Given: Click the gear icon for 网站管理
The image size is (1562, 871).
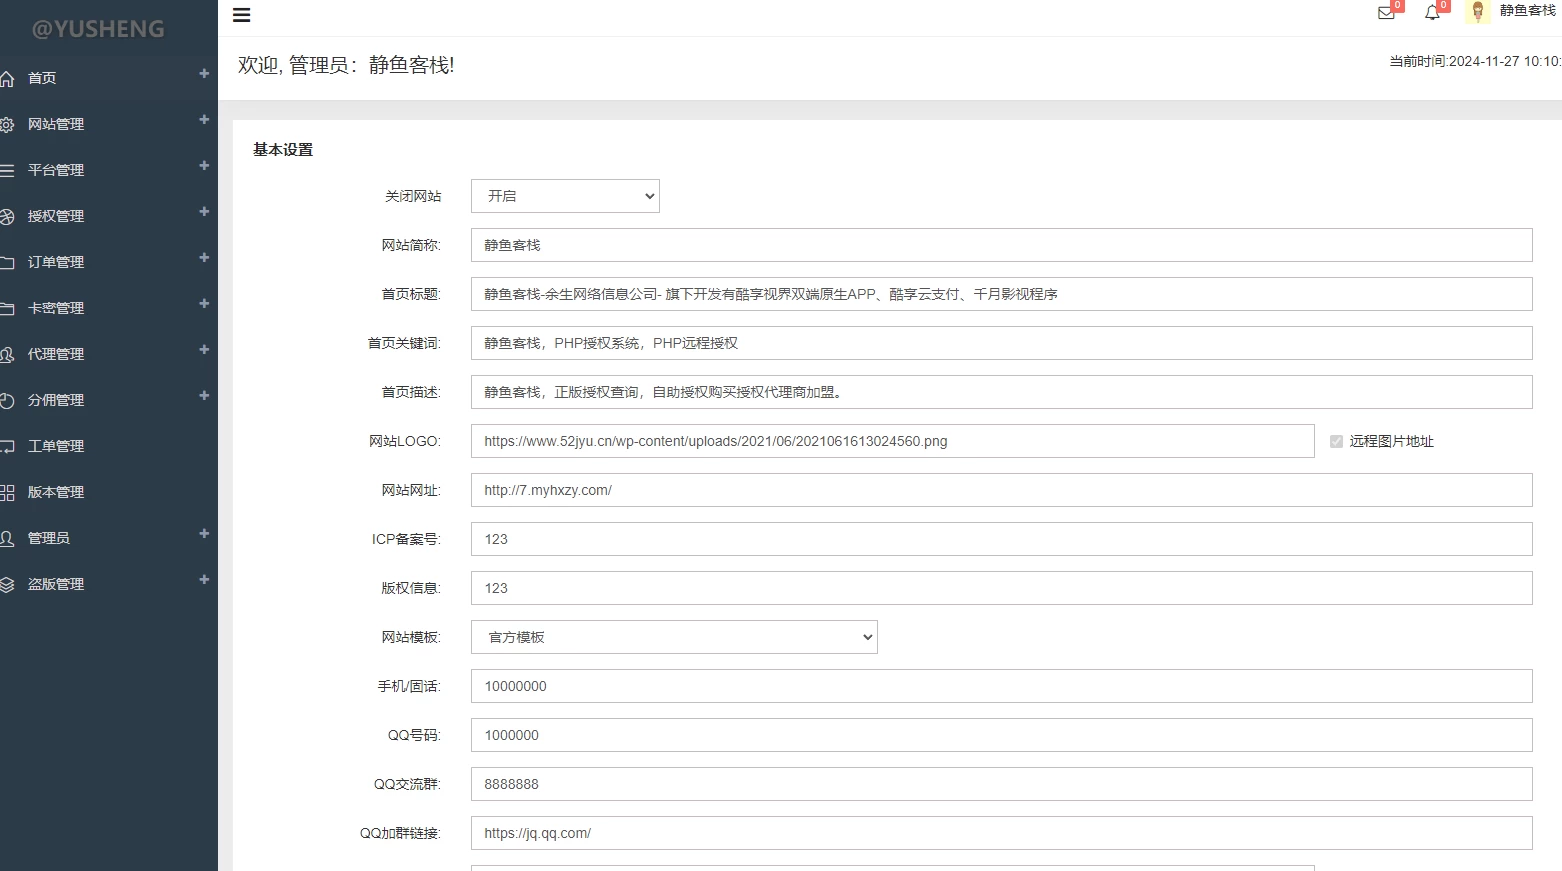Looking at the screenshot, I should (x=7, y=125).
